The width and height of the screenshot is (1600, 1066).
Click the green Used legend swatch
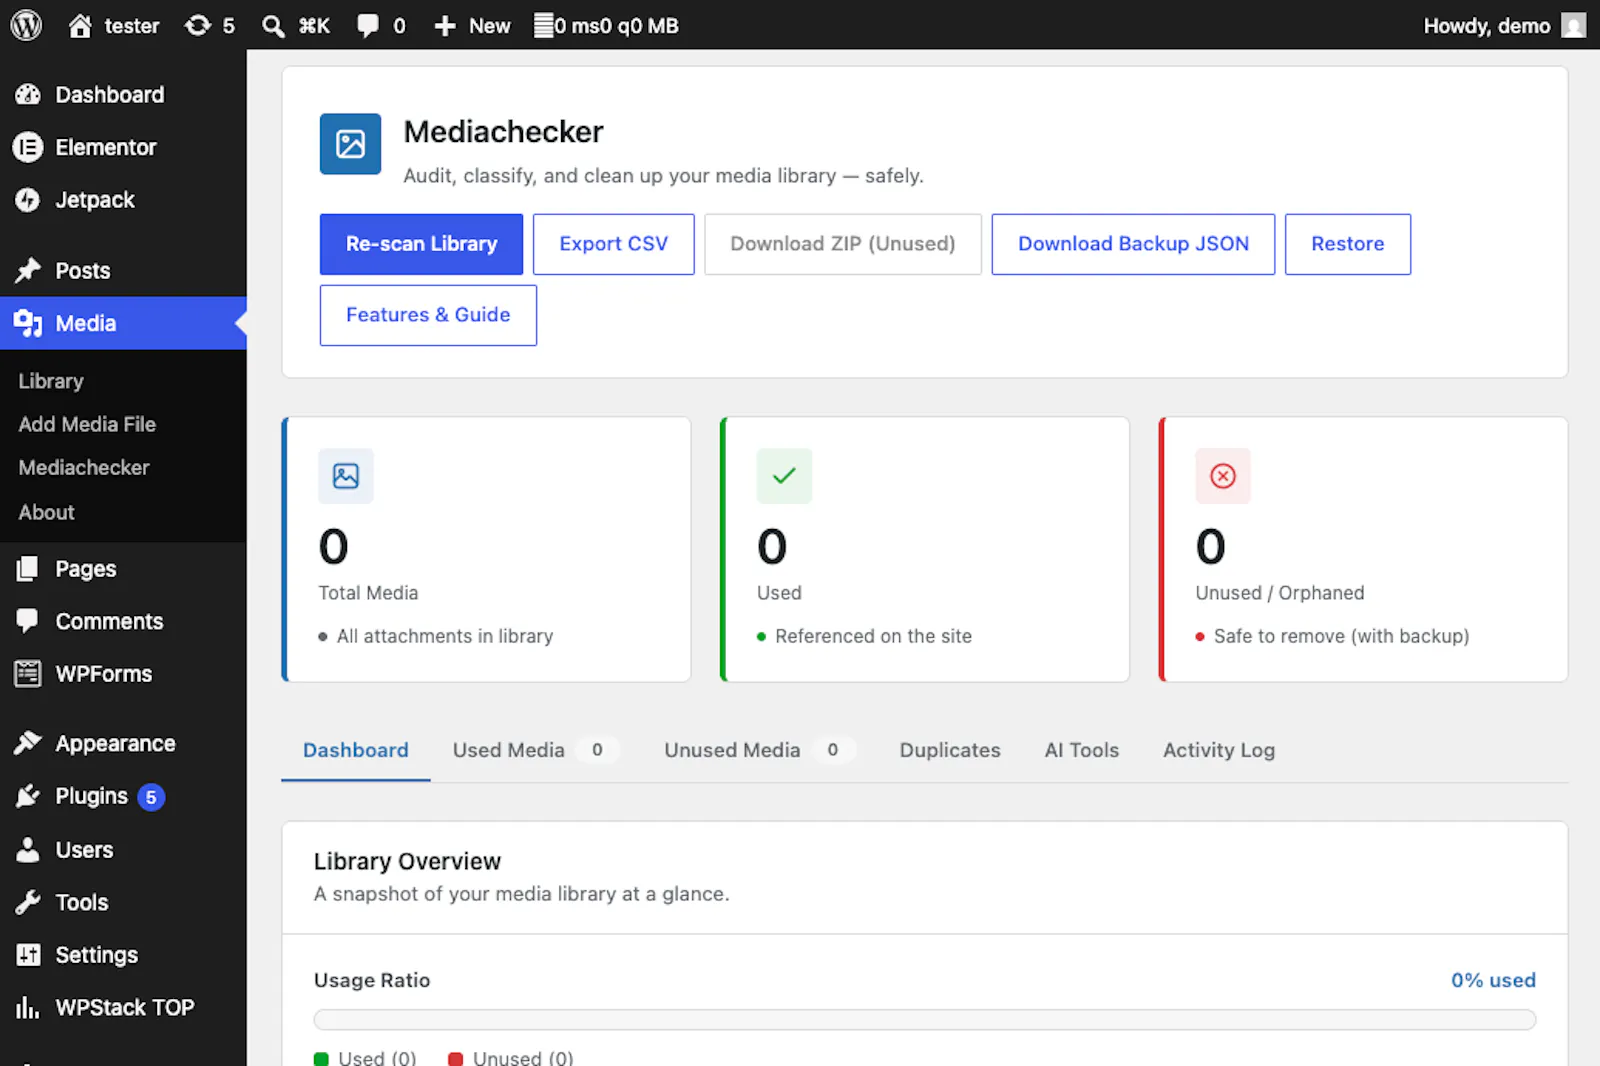(321, 1058)
